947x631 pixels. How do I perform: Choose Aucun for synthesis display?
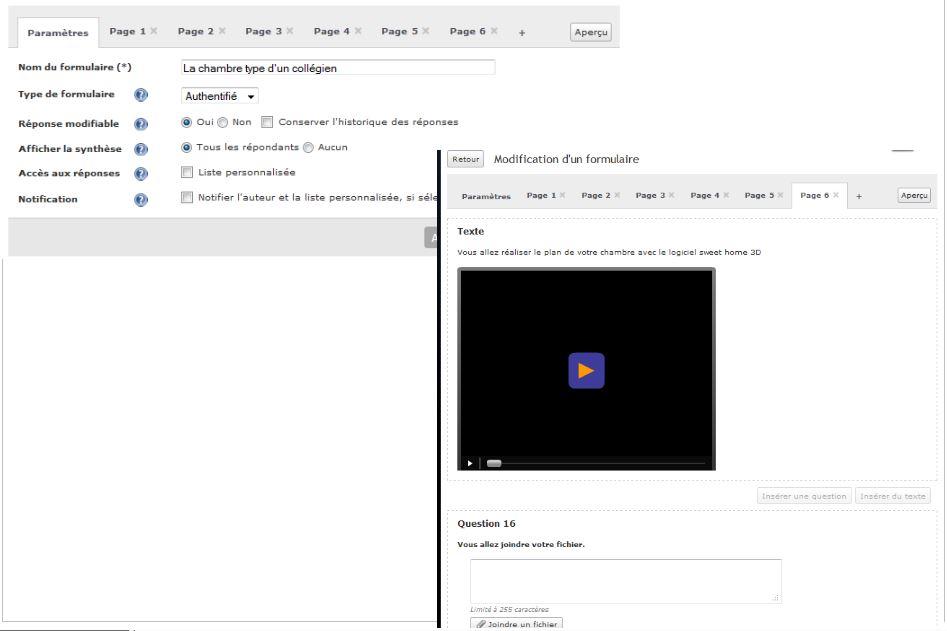pyautogui.click(x=308, y=148)
